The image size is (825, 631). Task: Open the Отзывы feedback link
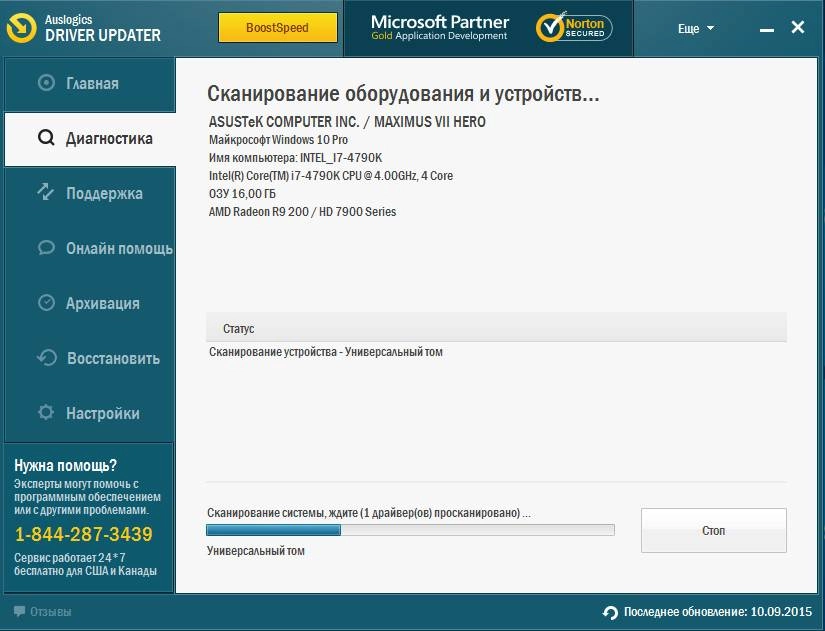(43, 612)
